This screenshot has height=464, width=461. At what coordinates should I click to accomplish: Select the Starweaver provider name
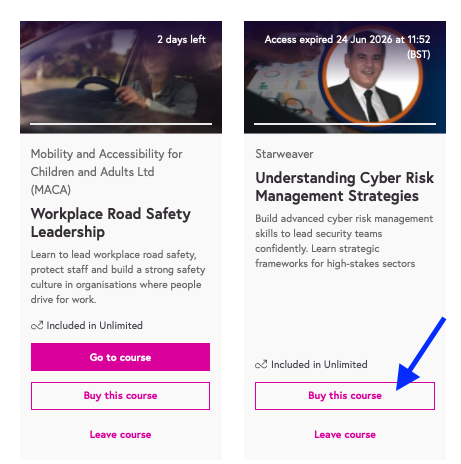tap(284, 154)
